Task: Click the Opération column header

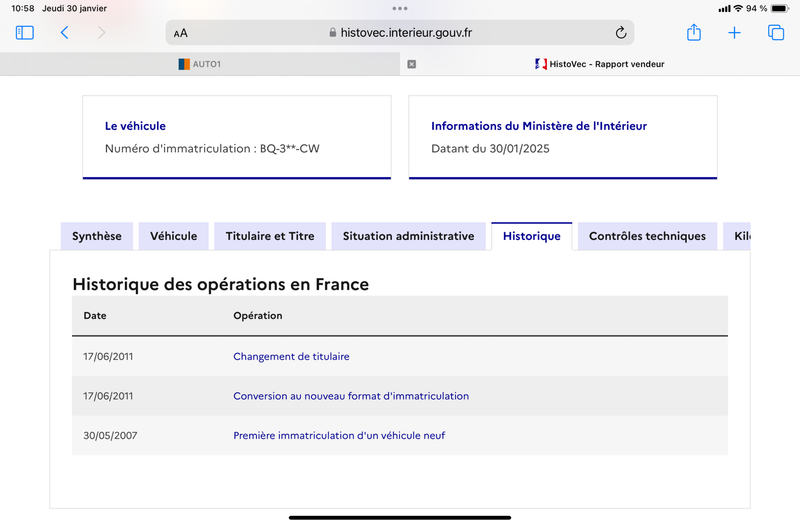Action: 258,316
